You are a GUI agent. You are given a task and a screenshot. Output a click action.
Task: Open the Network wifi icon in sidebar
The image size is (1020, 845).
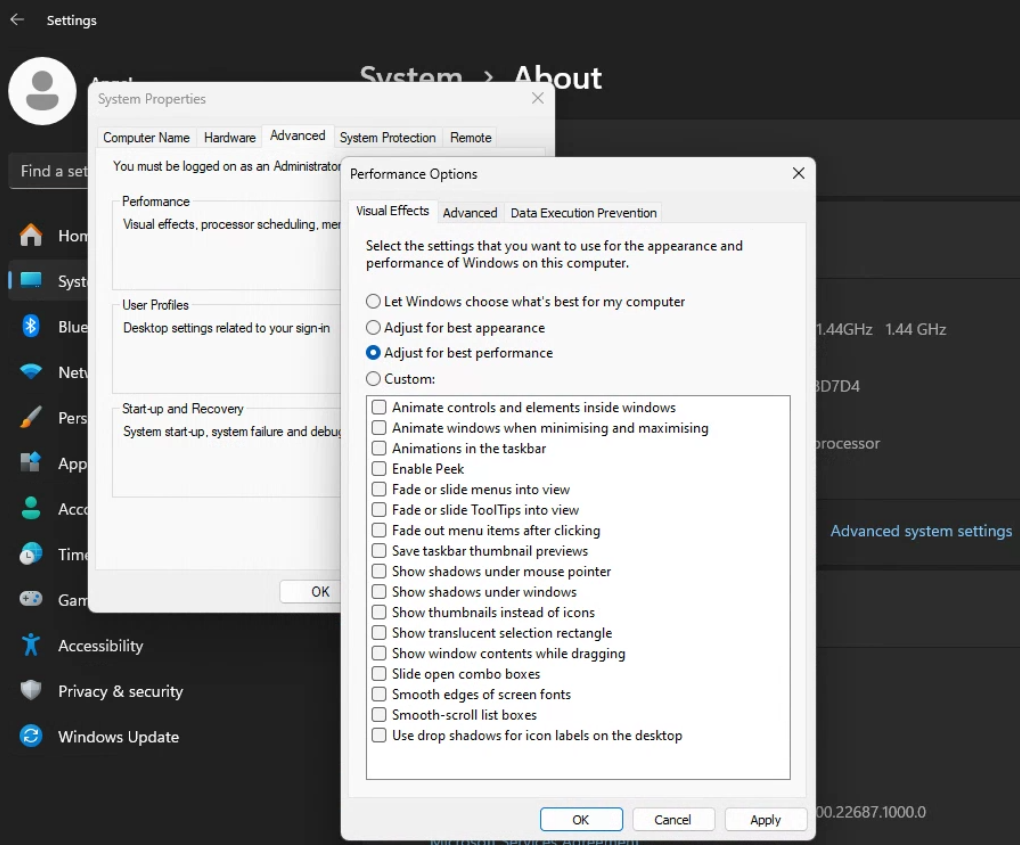[x=31, y=371]
